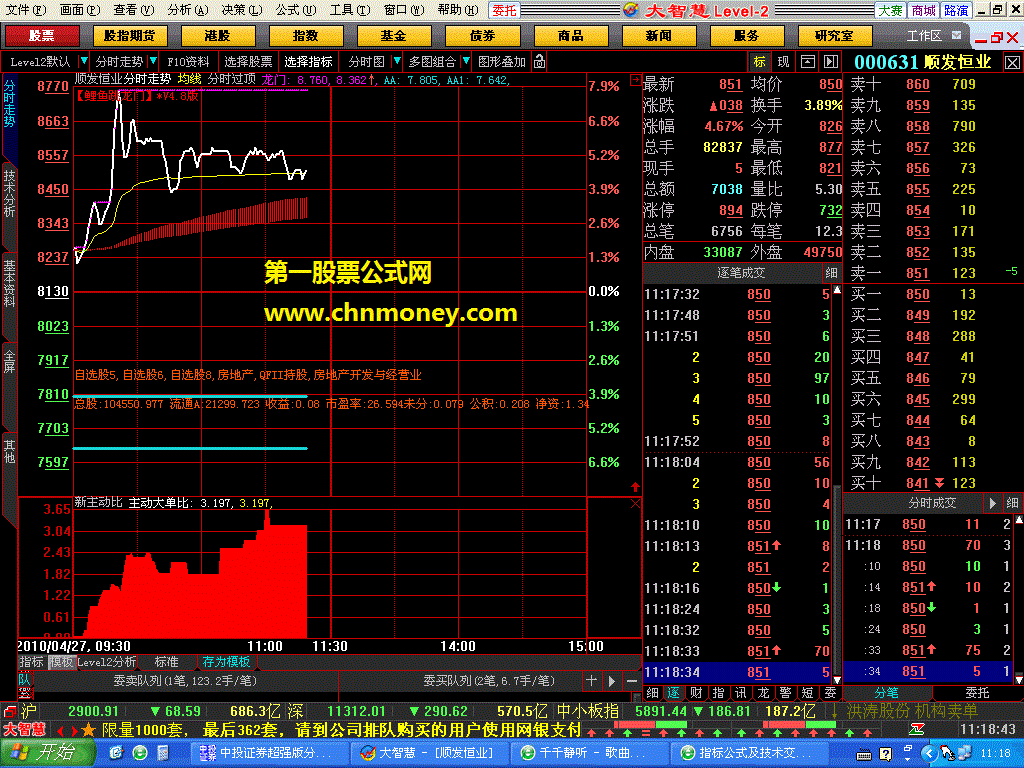Click the red arrow icon beside 最新
The image size is (1024, 768).
[x=635, y=80]
